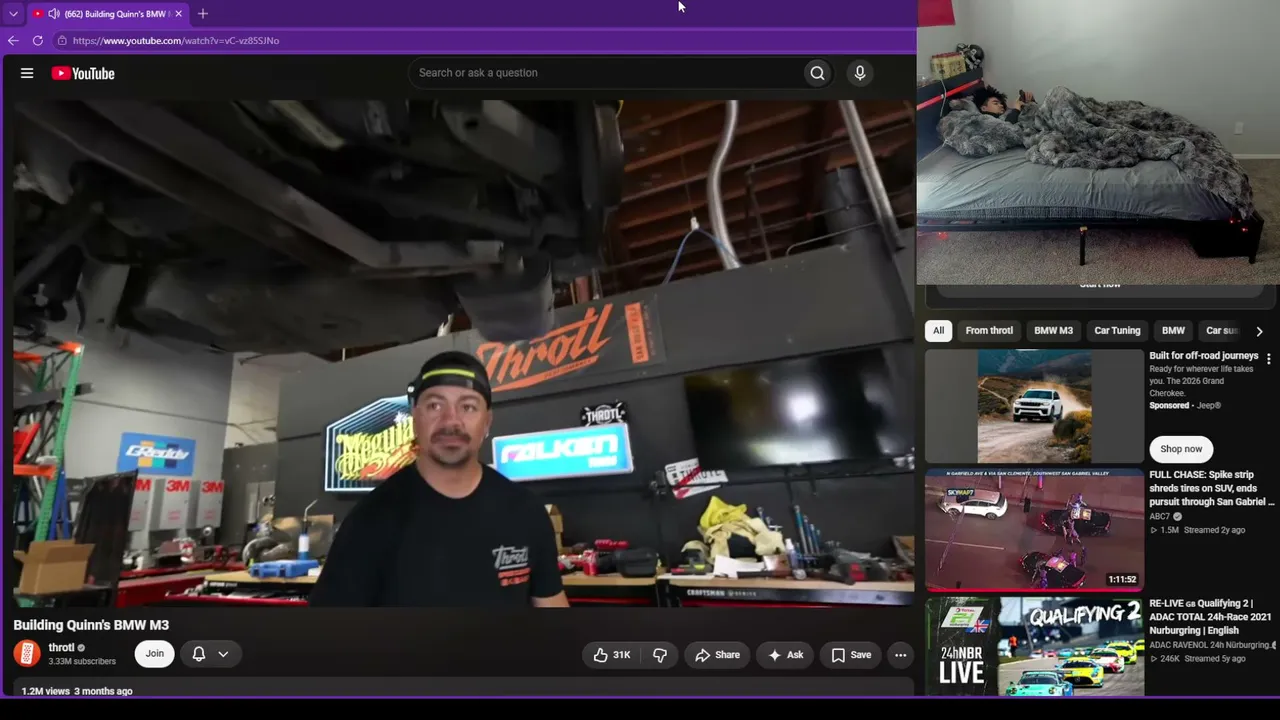Image resolution: width=1280 pixels, height=720 pixels.
Task: Open the YouTube guide hamburger menu
Action: click(x=27, y=73)
